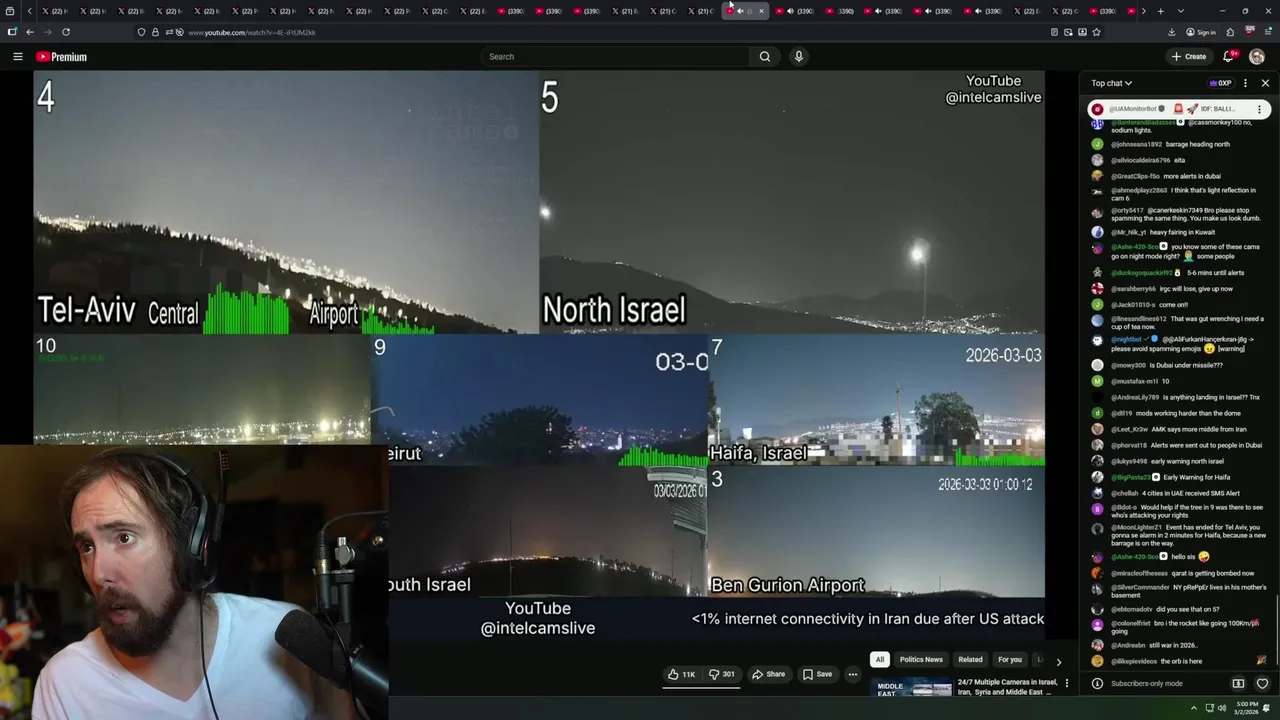
Task: Open a new browser tab
Action: point(1160,11)
